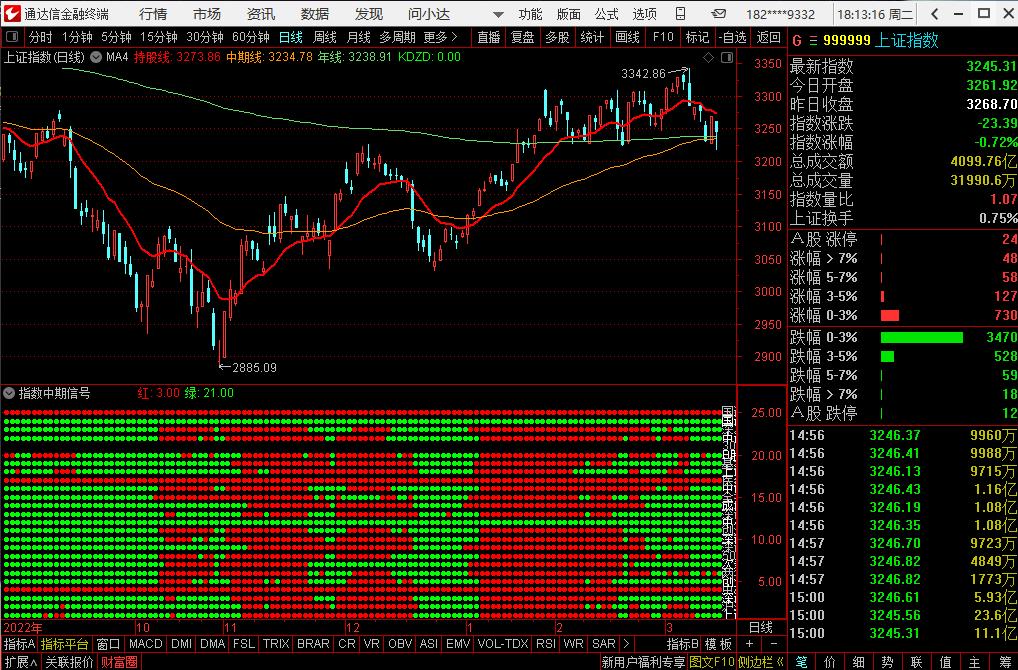The image size is (1018, 670).
Task: Click the F10 info button
Action: click(x=663, y=38)
